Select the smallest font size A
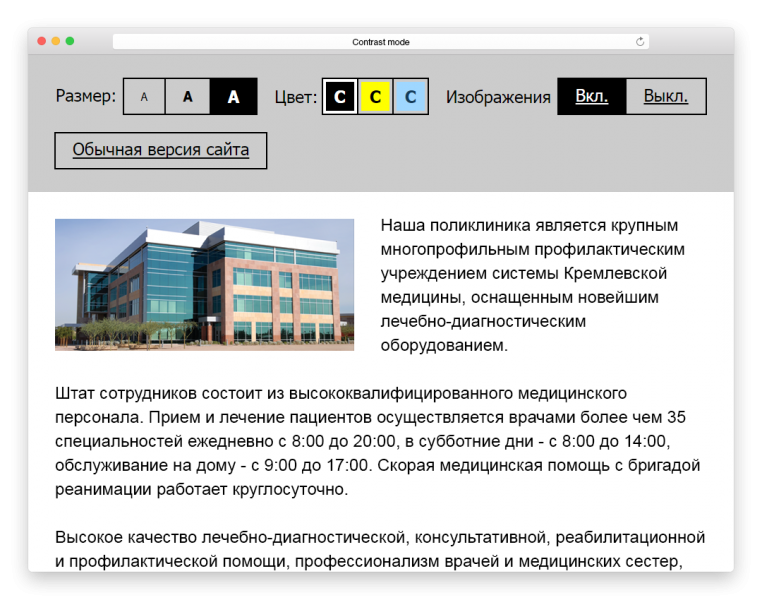Image resolution: width=762 pixels, height=600 pixels. 144,97
